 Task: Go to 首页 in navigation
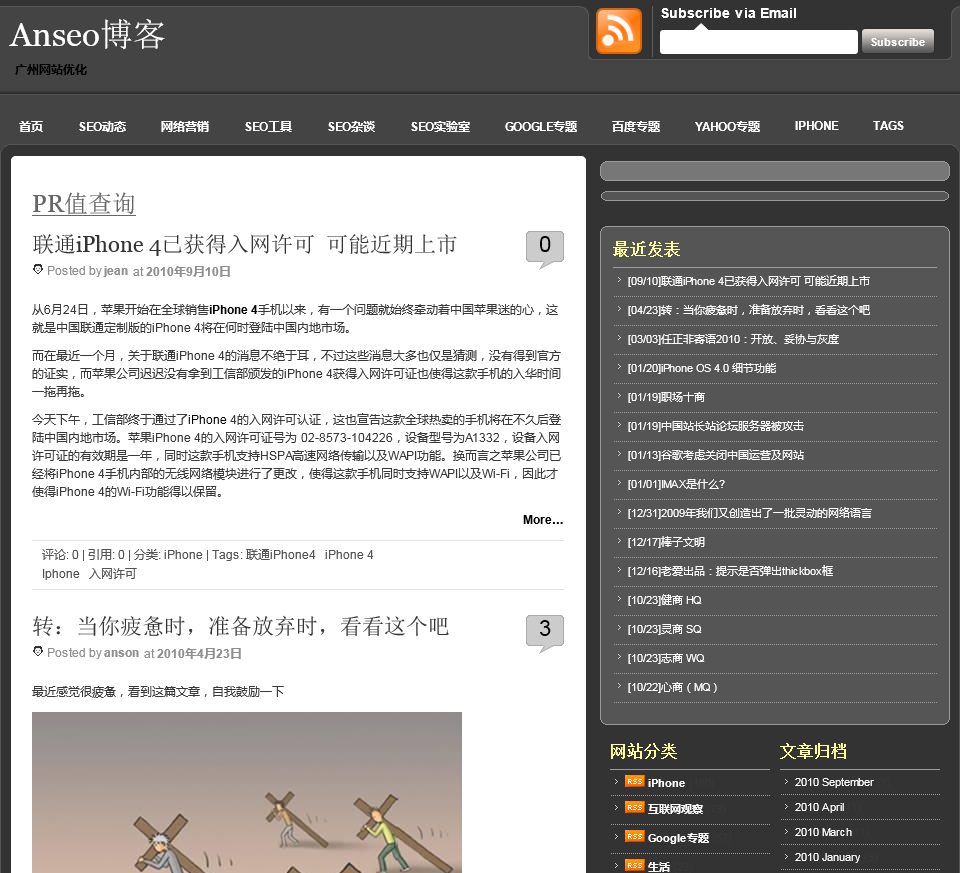pyautogui.click(x=31, y=127)
